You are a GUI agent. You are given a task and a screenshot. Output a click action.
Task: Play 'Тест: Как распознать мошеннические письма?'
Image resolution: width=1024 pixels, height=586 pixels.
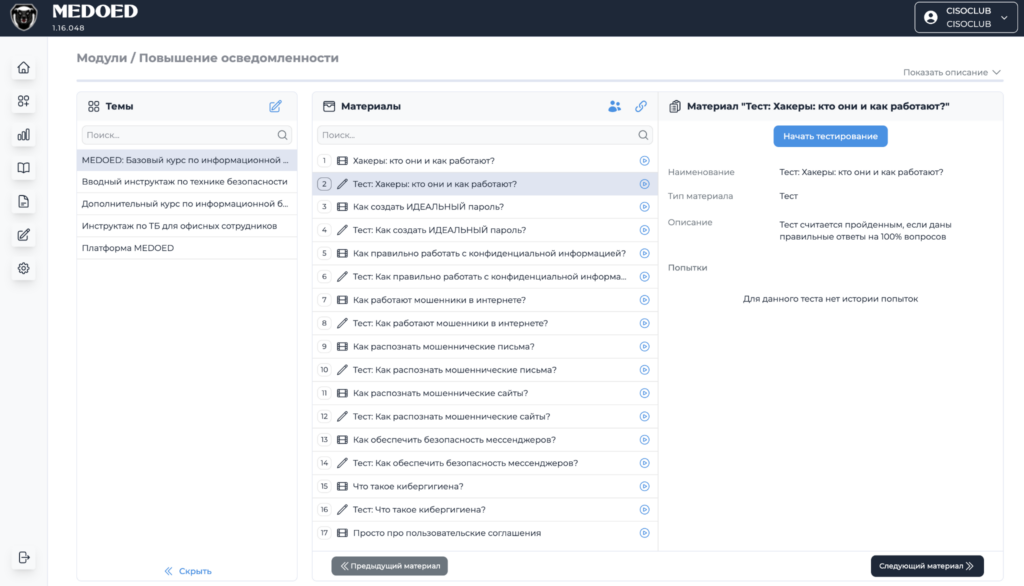click(x=645, y=370)
